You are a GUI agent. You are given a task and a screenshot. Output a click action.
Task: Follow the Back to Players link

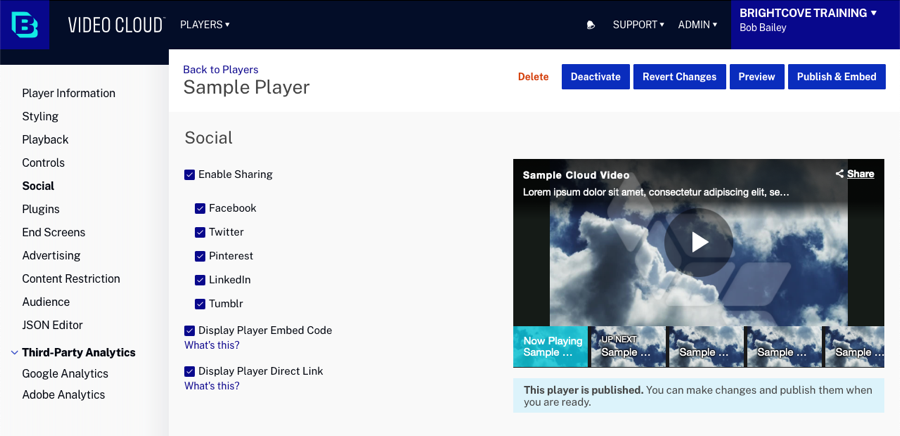220,70
